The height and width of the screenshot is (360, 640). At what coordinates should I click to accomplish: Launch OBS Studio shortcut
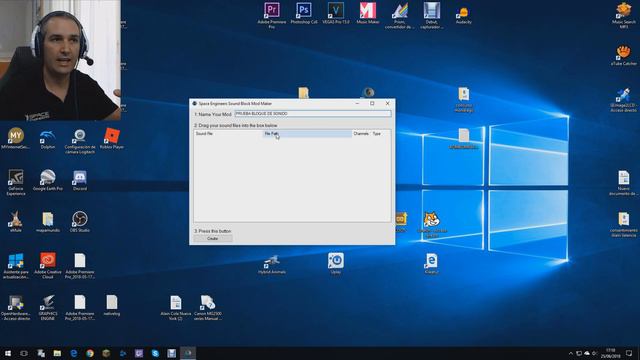click(x=80, y=222)
